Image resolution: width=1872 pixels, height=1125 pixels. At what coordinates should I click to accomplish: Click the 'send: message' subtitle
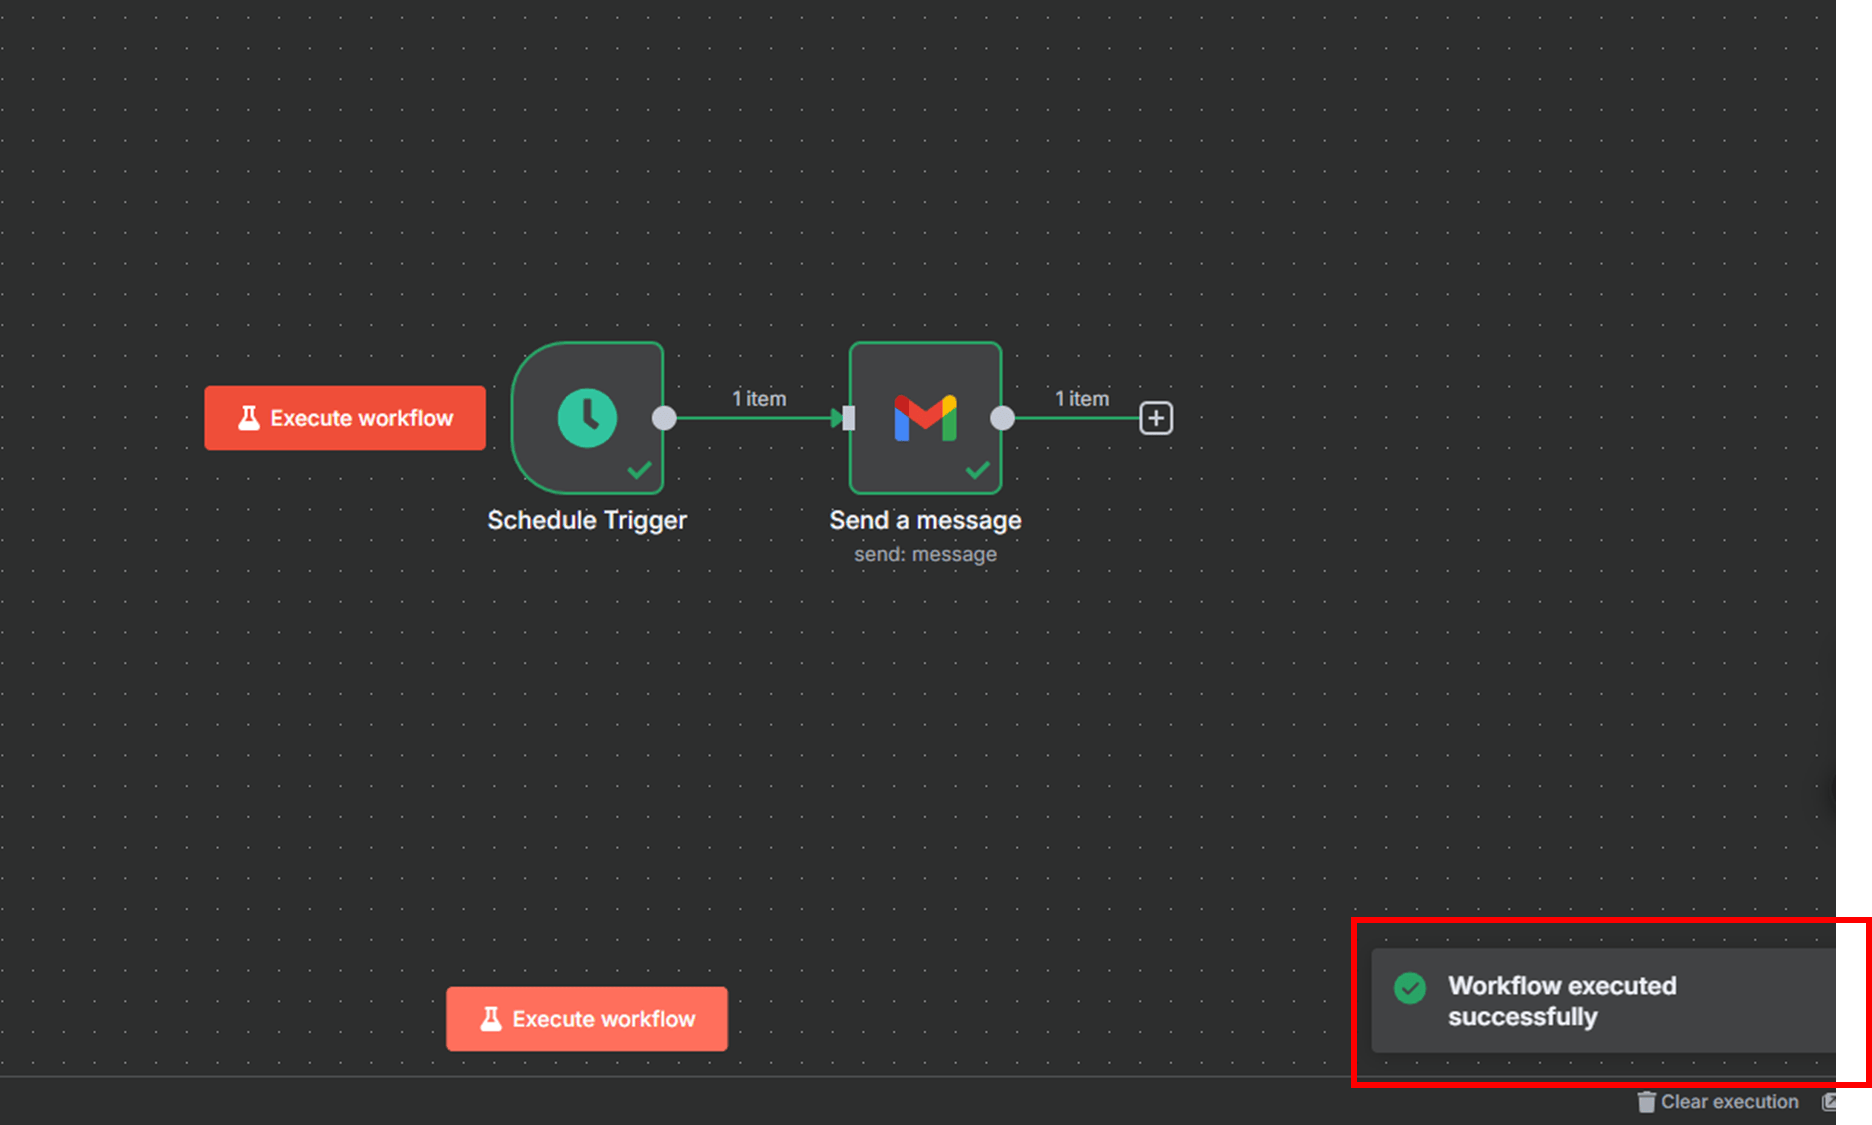(x=925, y=554)
